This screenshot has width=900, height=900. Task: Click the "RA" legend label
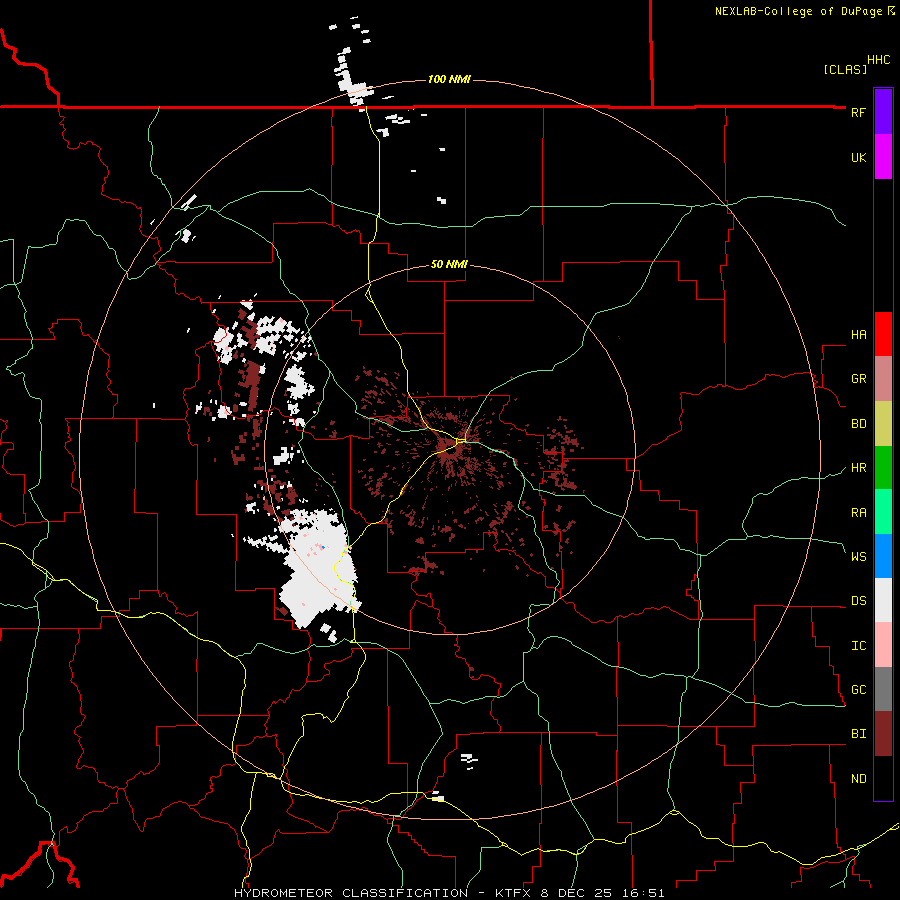point(858,513)
